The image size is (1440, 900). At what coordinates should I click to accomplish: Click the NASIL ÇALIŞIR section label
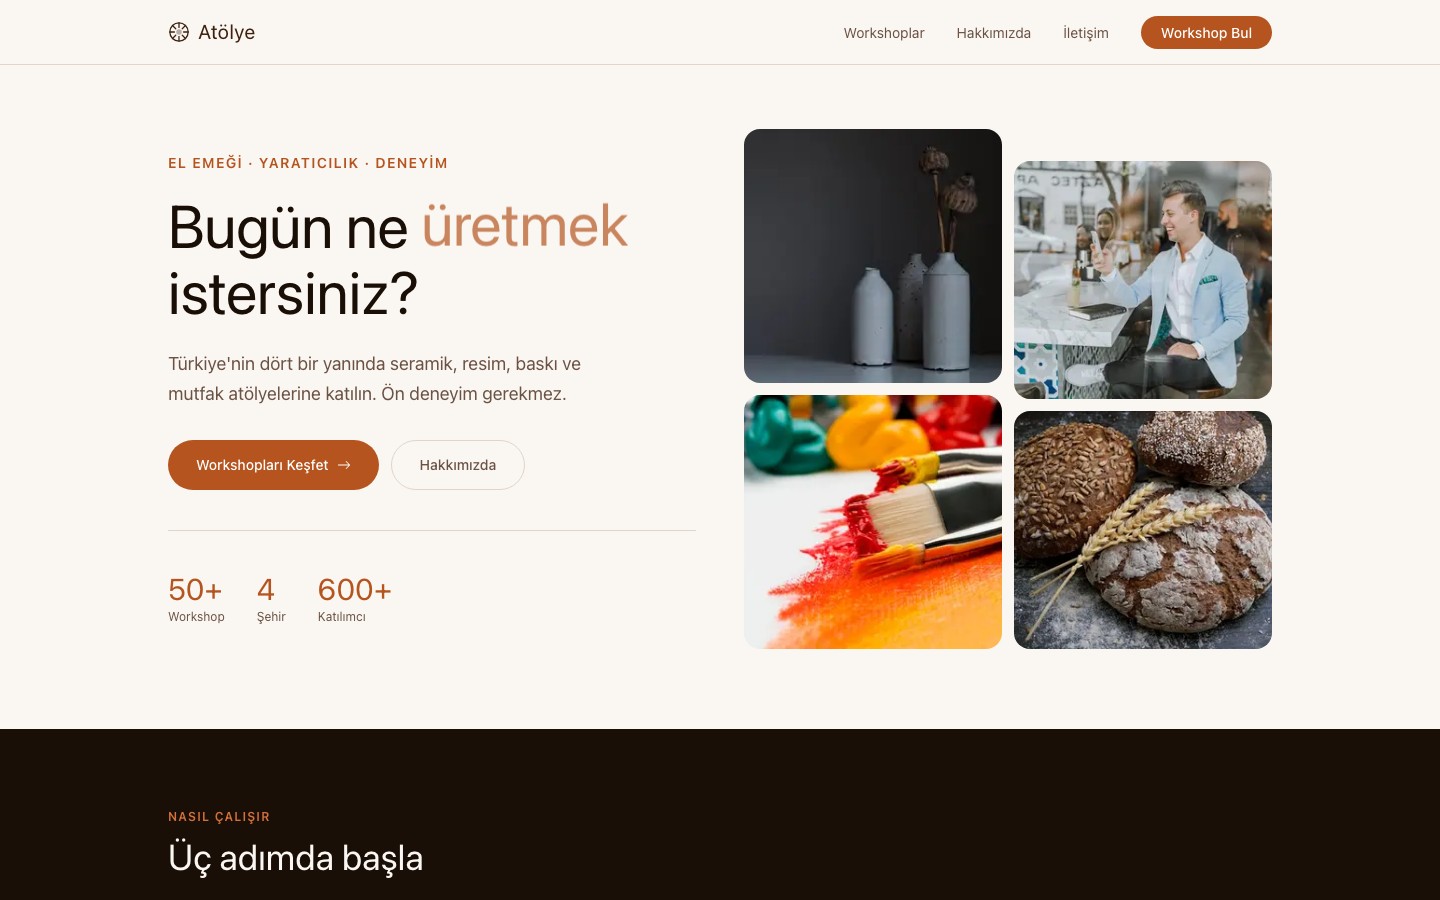coord(219,817)
